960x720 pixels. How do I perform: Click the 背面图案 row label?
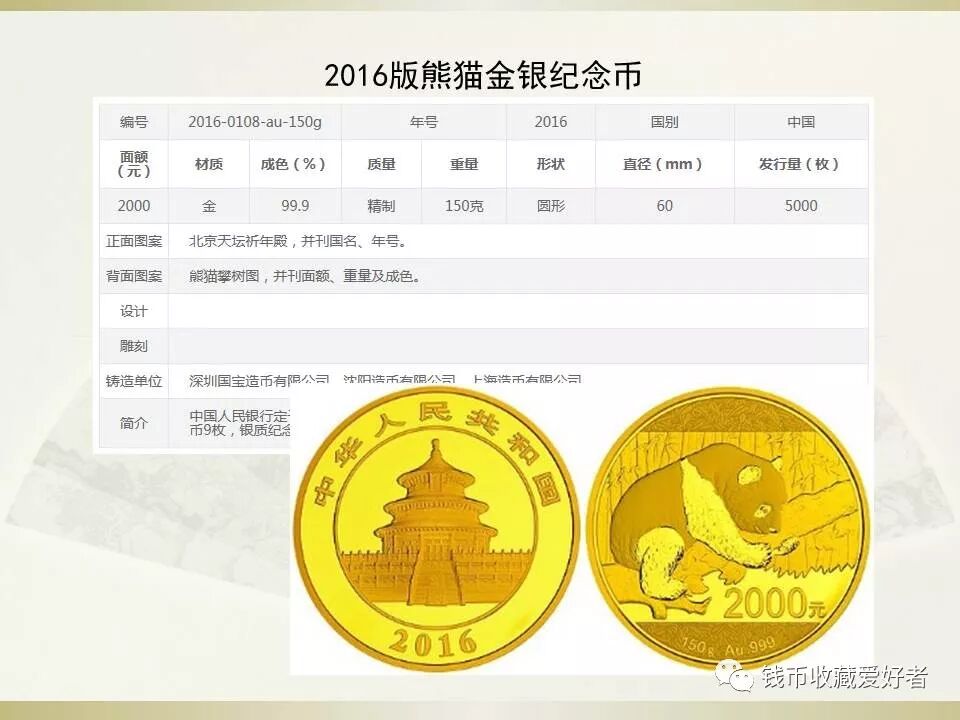pyautogui.click(x=133, y=276)
